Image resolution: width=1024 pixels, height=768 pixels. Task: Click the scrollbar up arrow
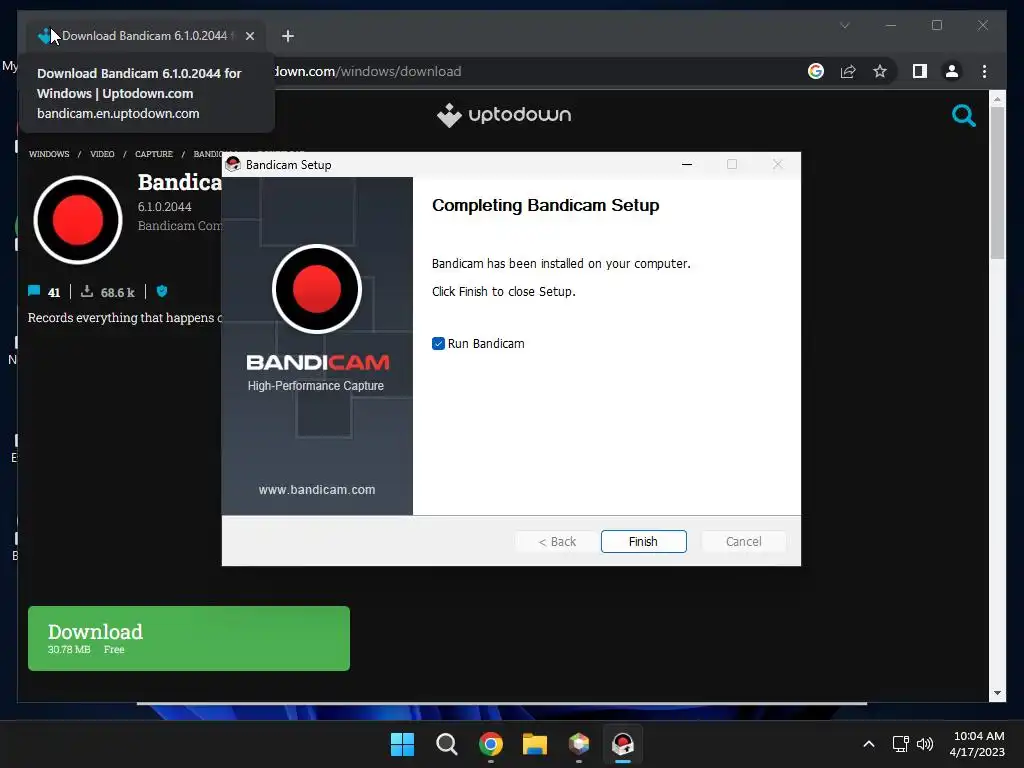click(x=997, y=99)
